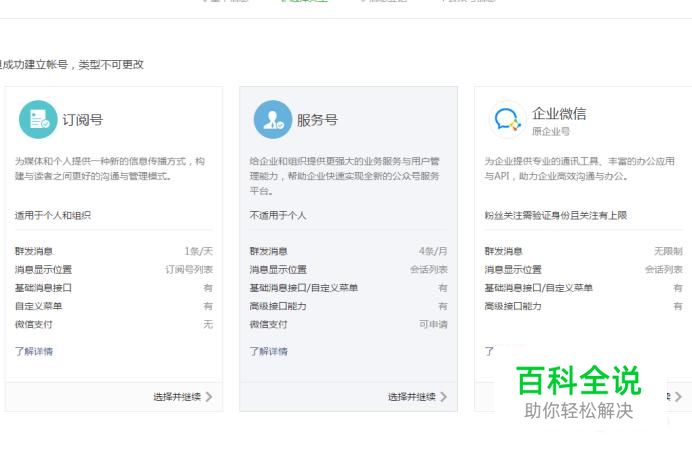Screen dimensions: 692x455
Task: Click 群发消息 label in 企业微信 card
Action: [504, 251]
